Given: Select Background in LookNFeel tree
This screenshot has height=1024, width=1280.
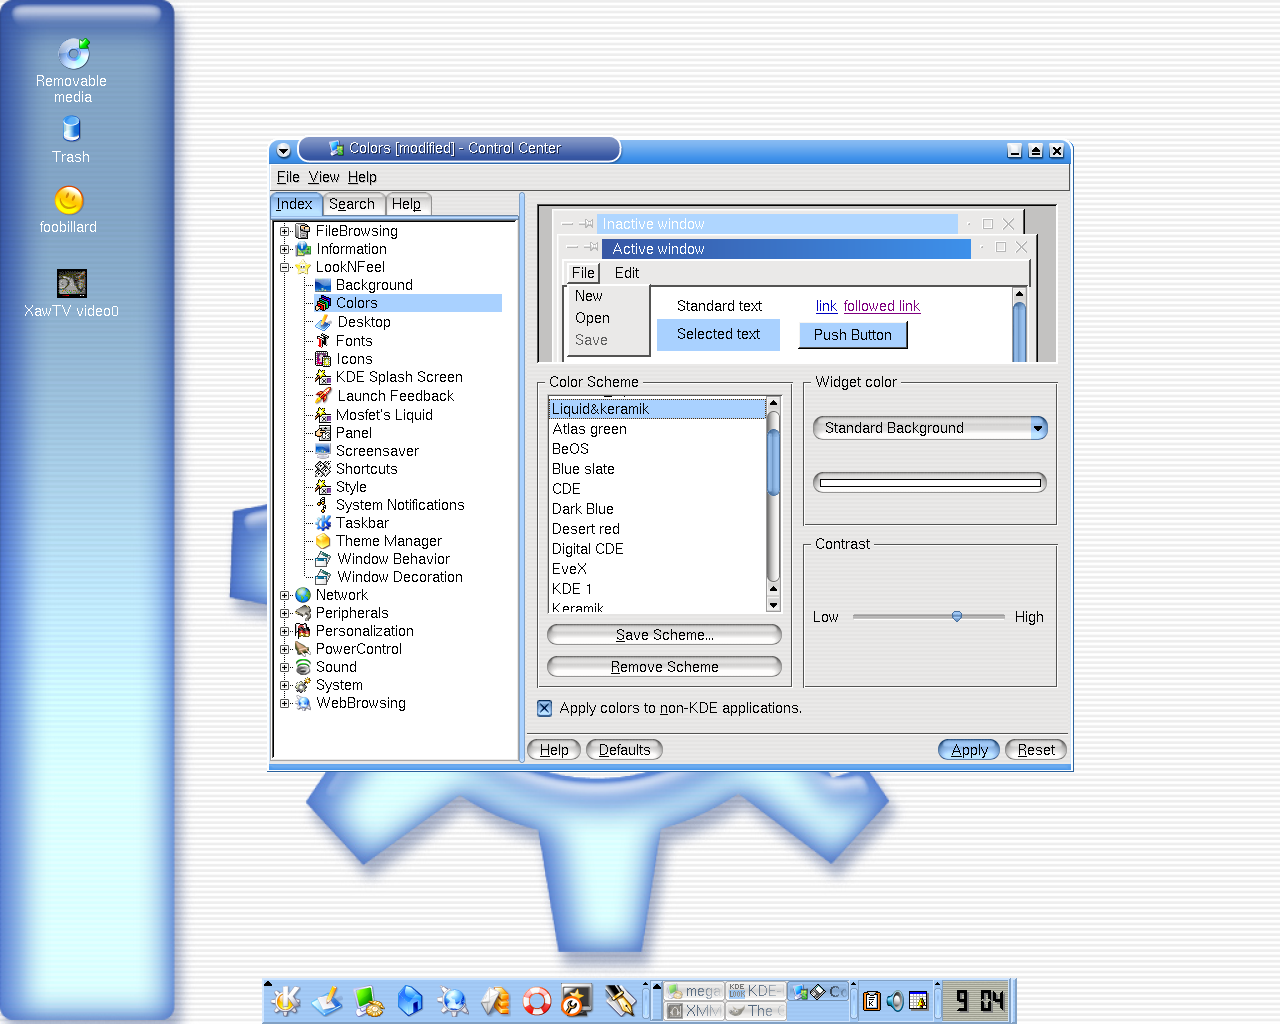Looking at the screenshot, I should point(374,285).
